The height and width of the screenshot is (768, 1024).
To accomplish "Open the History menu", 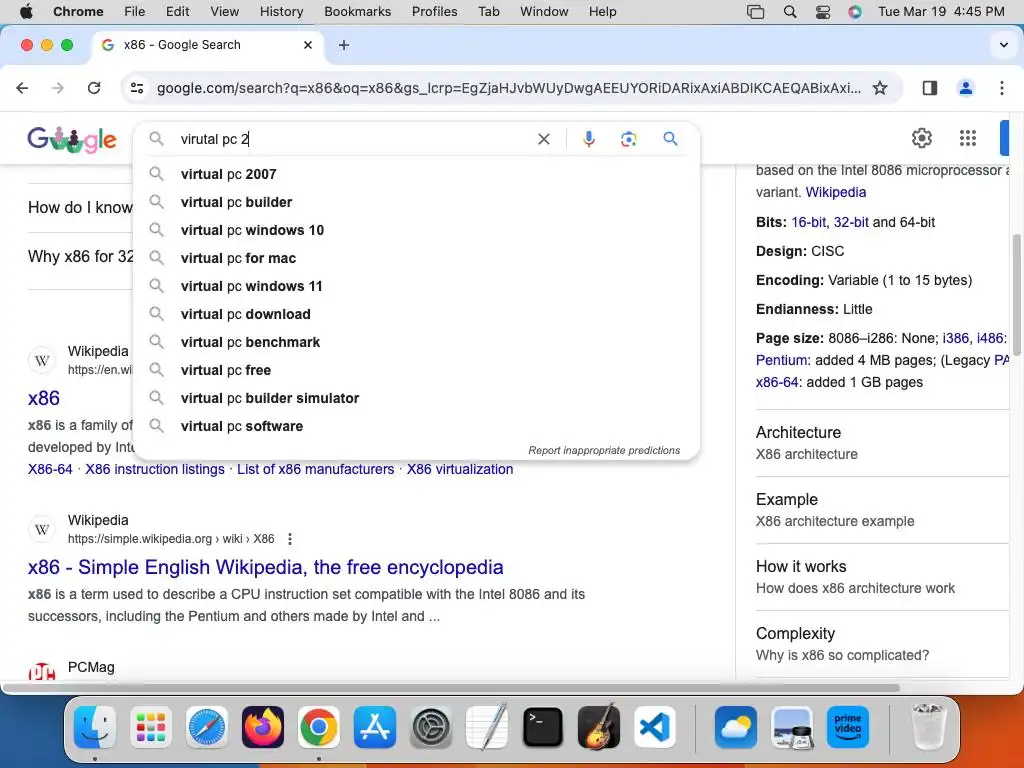I will (281, 12).
